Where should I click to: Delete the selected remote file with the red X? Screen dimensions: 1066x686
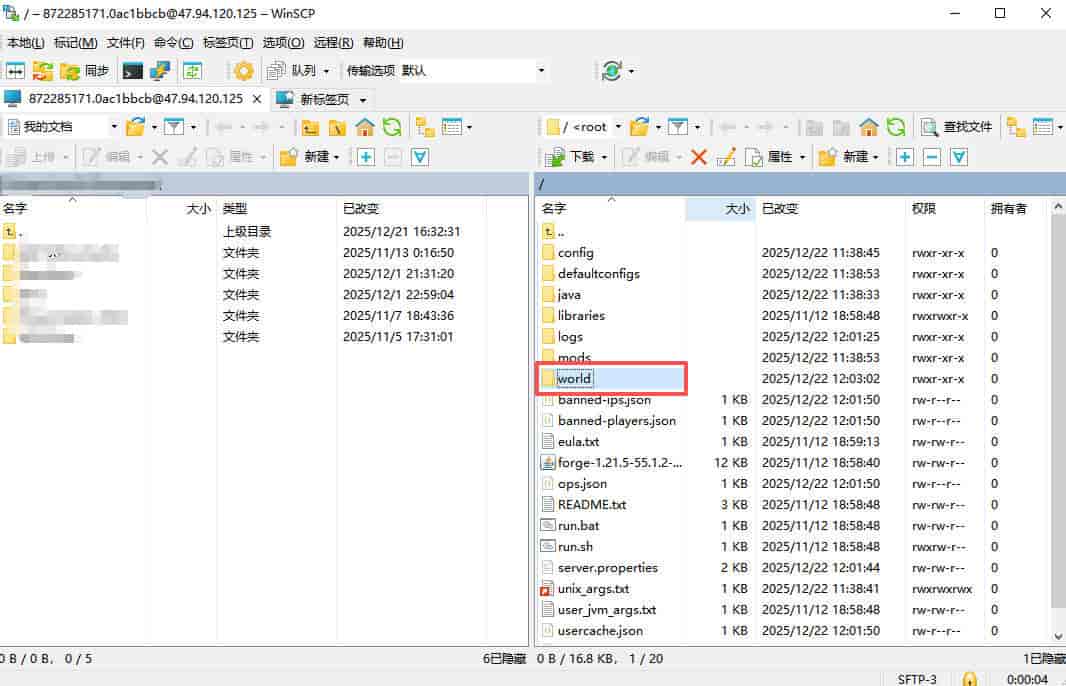point(699,157)
